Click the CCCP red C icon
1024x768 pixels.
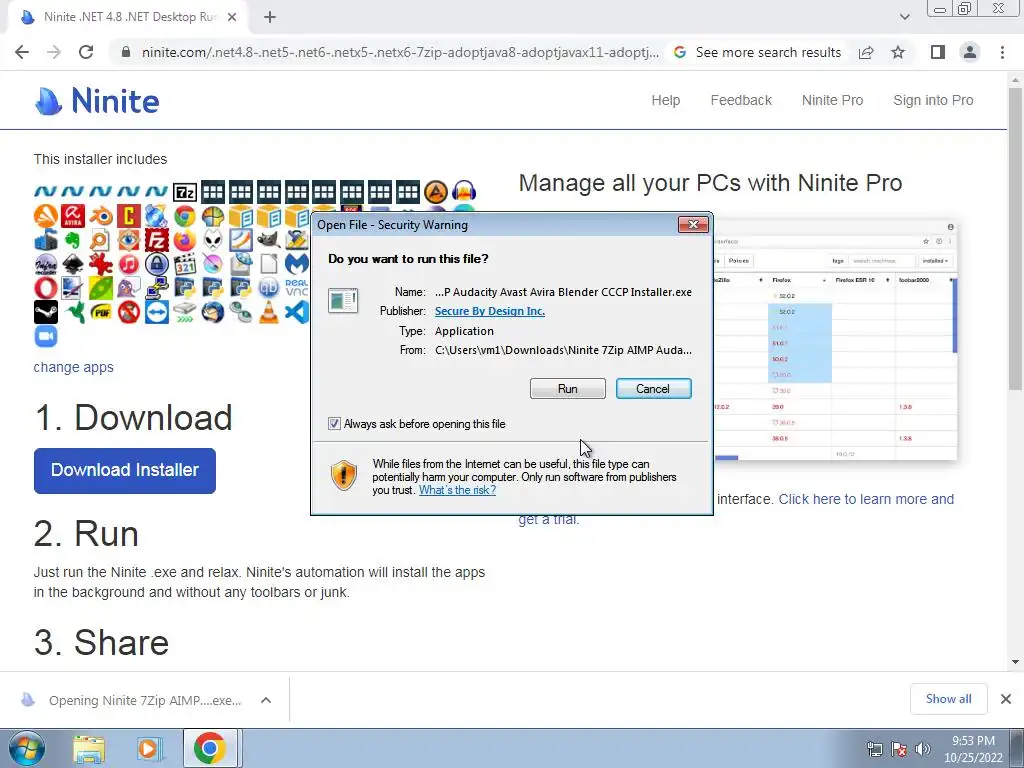pos(129,216)
